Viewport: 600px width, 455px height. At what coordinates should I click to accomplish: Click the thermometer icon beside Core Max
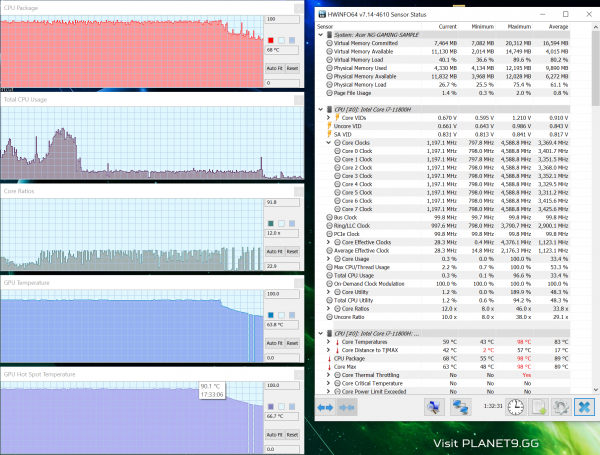tap(329, 367)
